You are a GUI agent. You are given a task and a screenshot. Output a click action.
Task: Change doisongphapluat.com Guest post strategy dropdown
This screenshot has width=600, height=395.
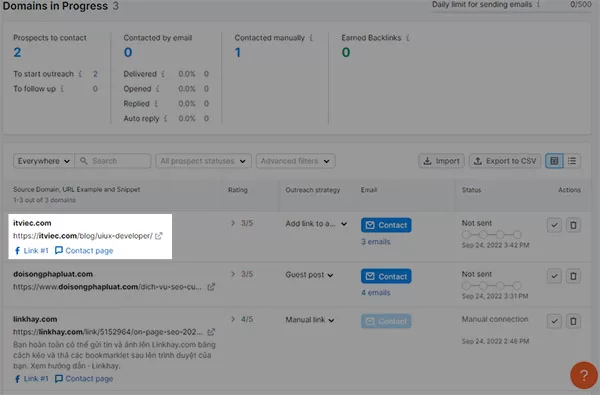[309, 275]
